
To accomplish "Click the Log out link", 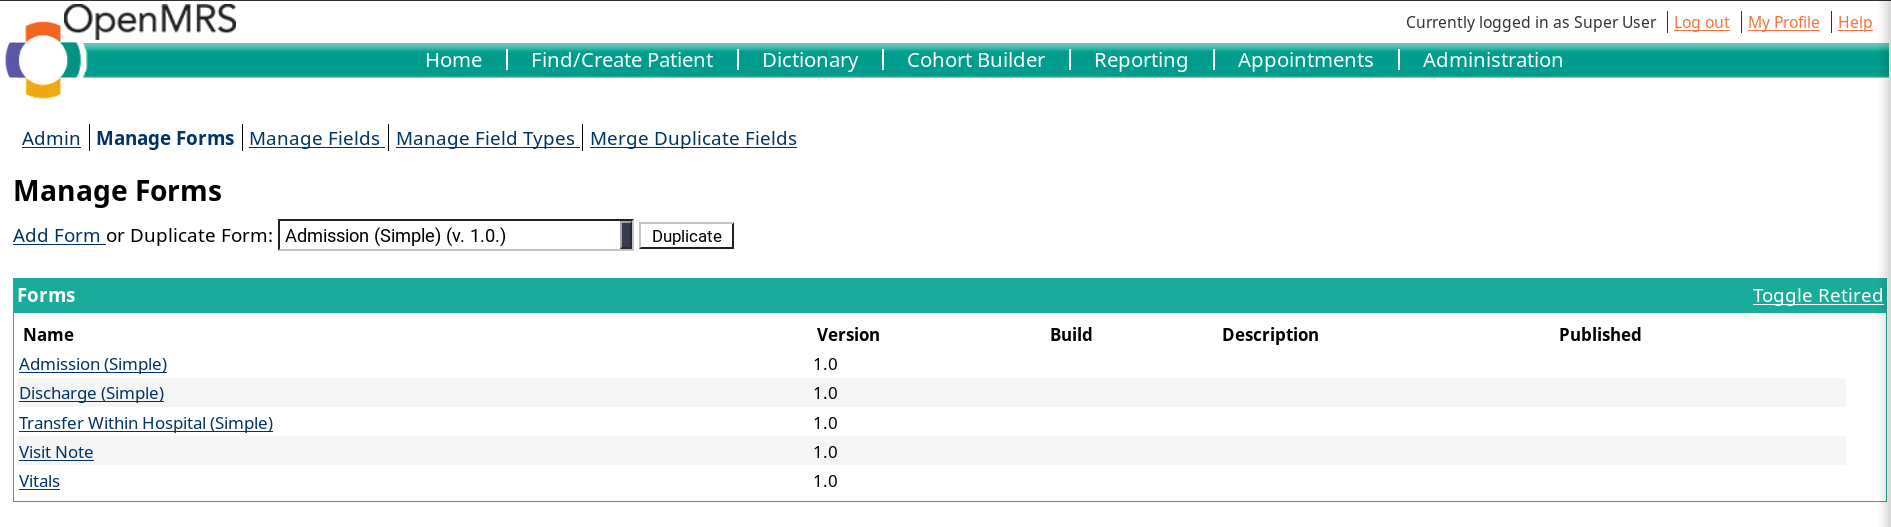I will click(1701, 22).
